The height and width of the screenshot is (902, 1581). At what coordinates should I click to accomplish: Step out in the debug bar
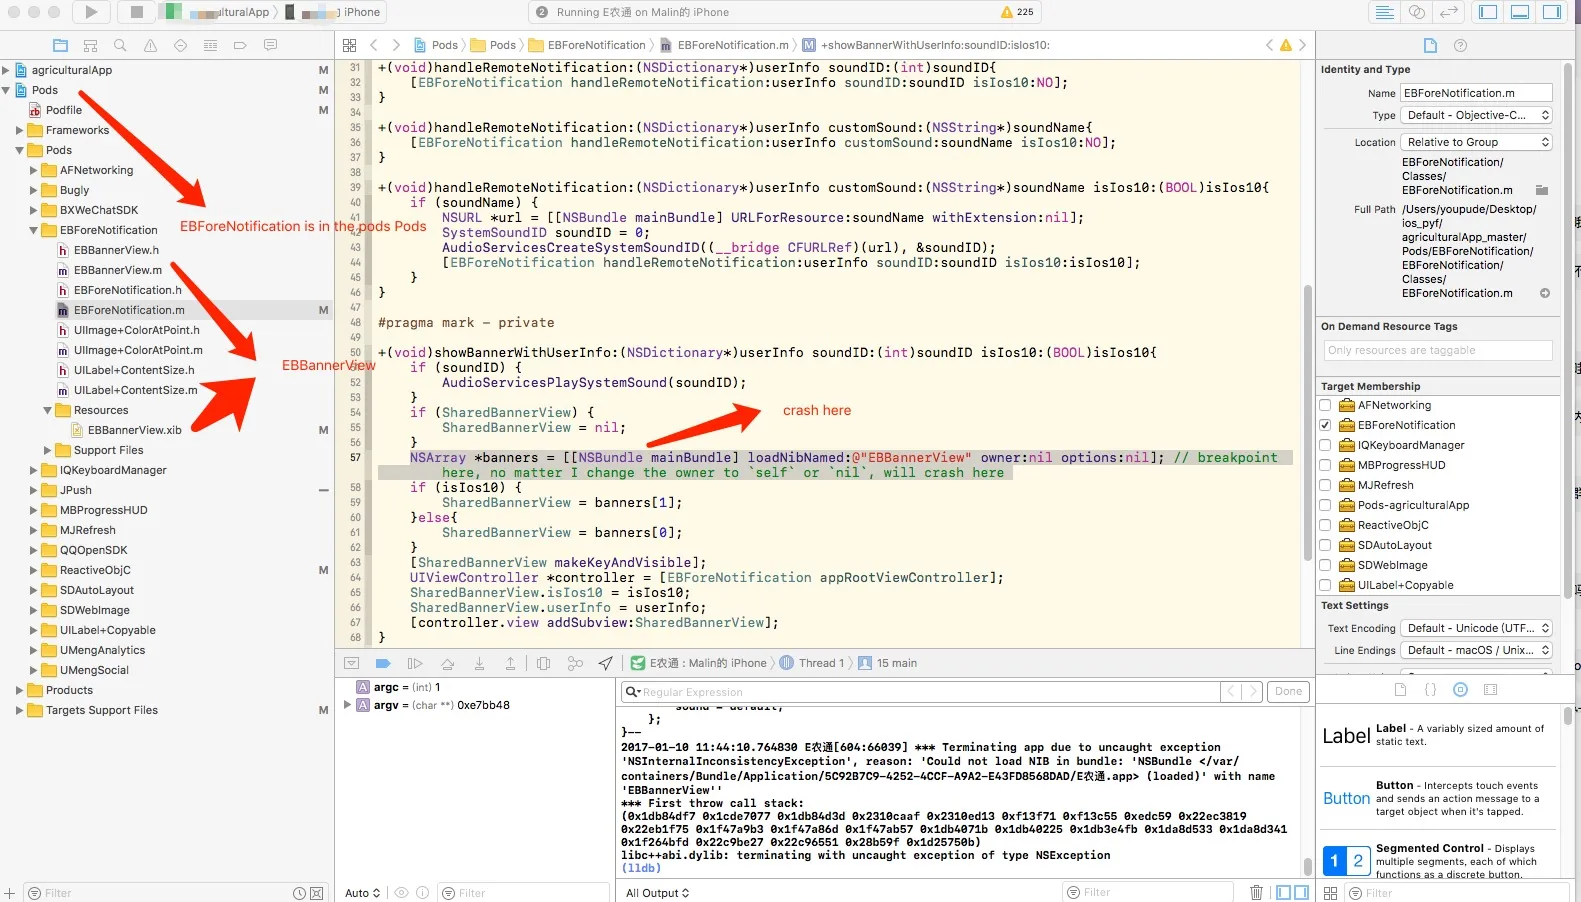point(510,663)
